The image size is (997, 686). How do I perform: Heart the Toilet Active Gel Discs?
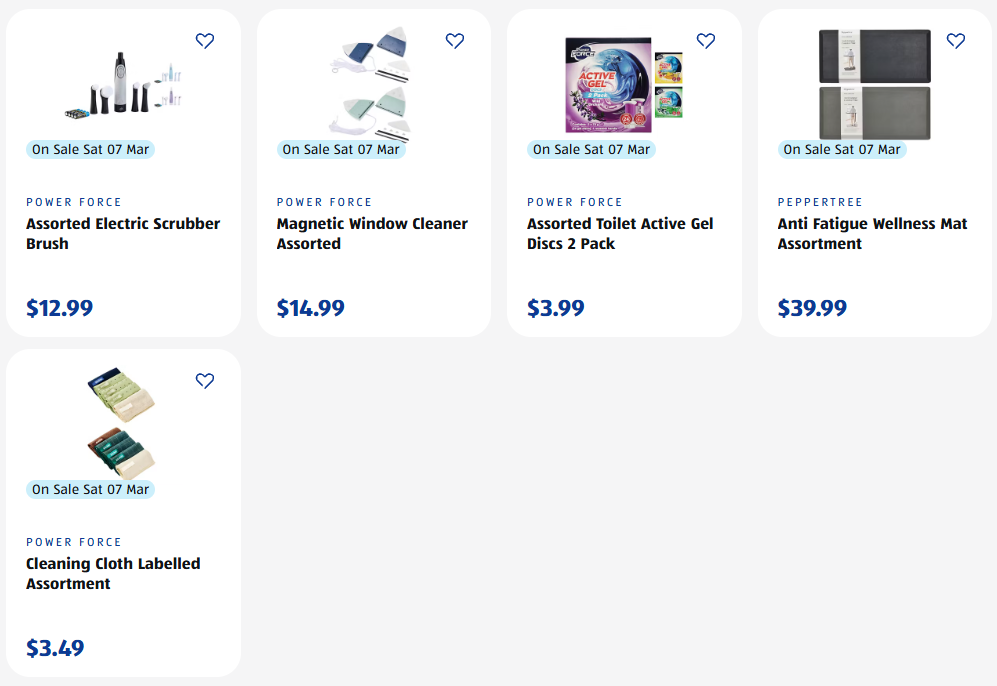point(706,41)
